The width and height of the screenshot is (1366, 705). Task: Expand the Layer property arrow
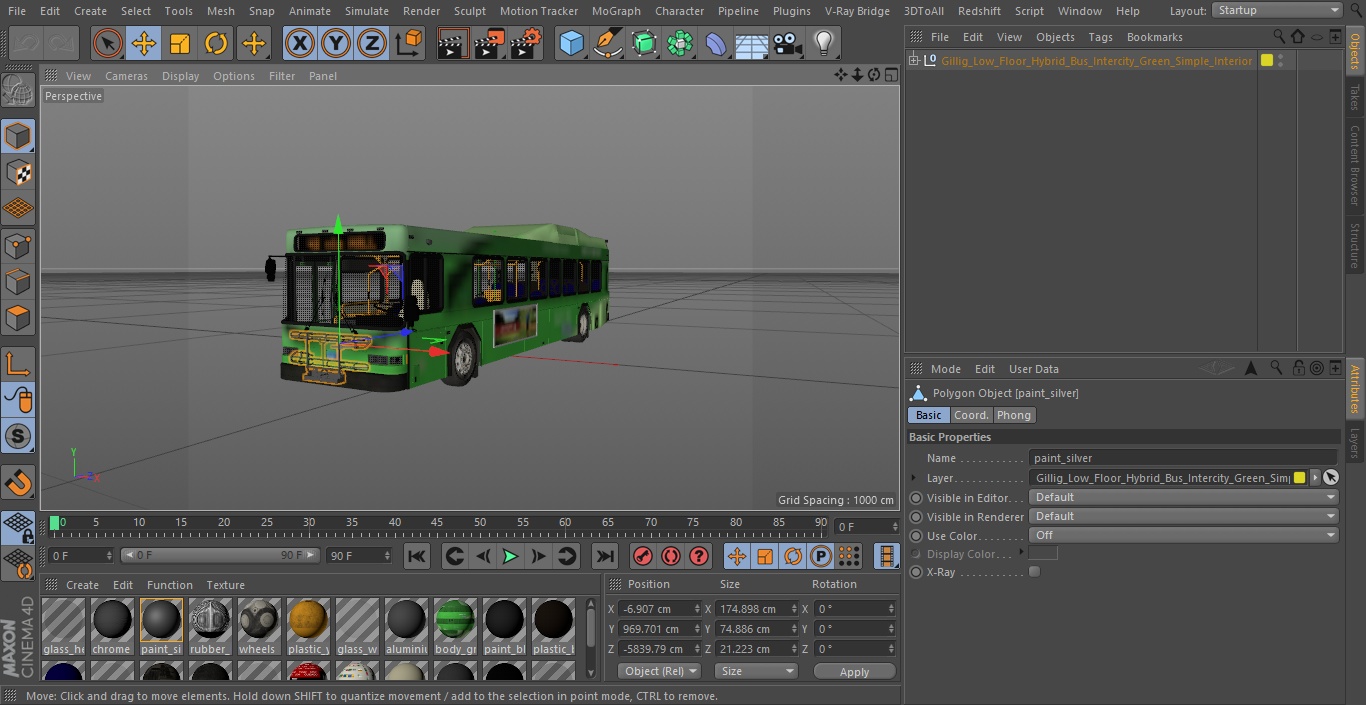pos(914,478)
